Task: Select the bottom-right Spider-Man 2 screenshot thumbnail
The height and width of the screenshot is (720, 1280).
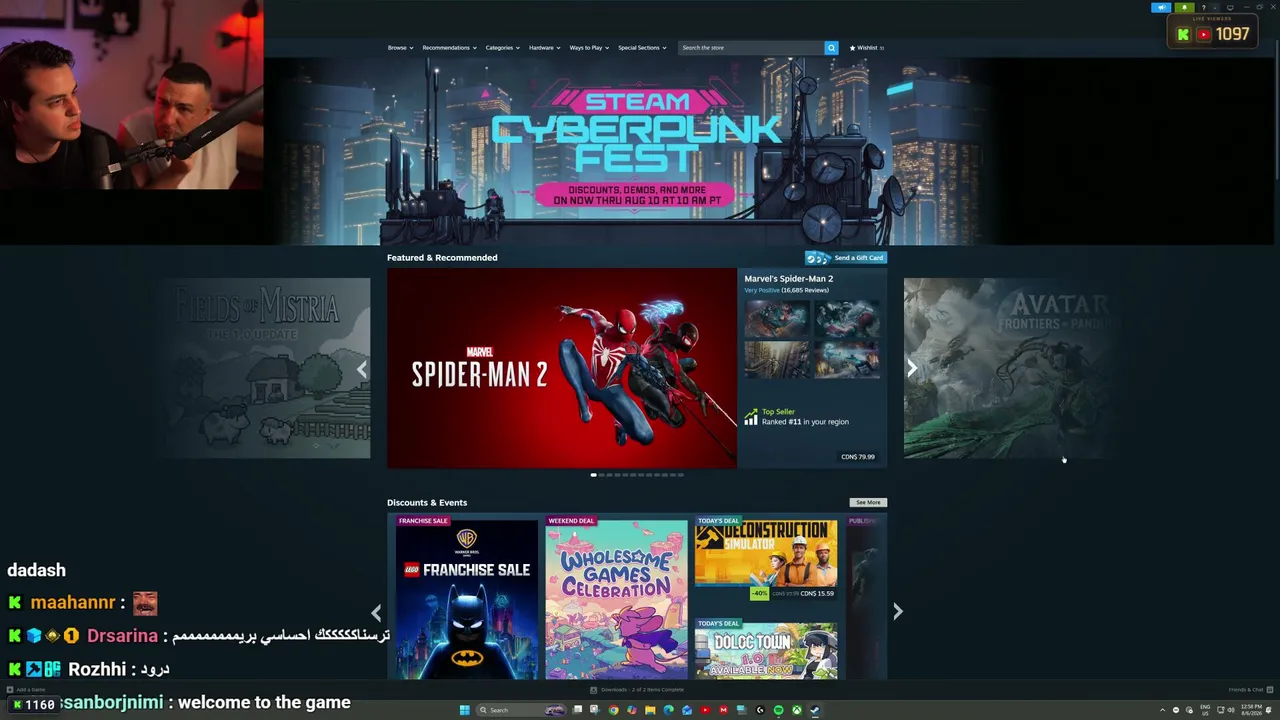Action: (x=847, y=360)
